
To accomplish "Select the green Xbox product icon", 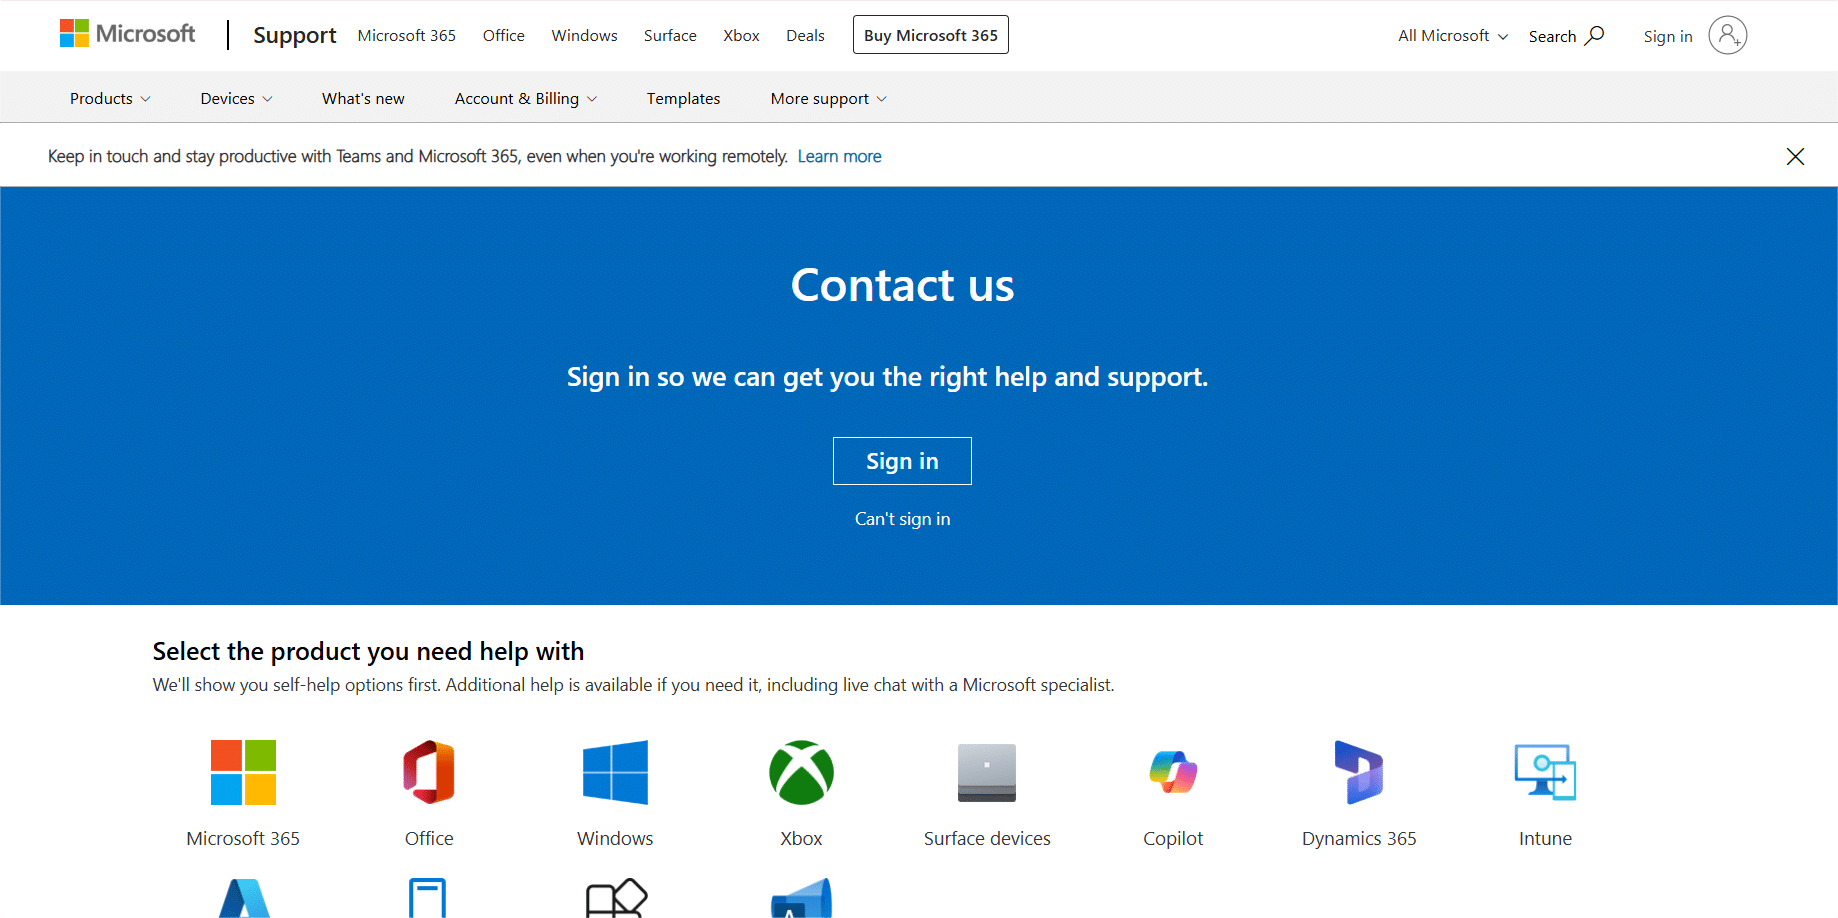I will pyautogui.click(x=801, y=772).
